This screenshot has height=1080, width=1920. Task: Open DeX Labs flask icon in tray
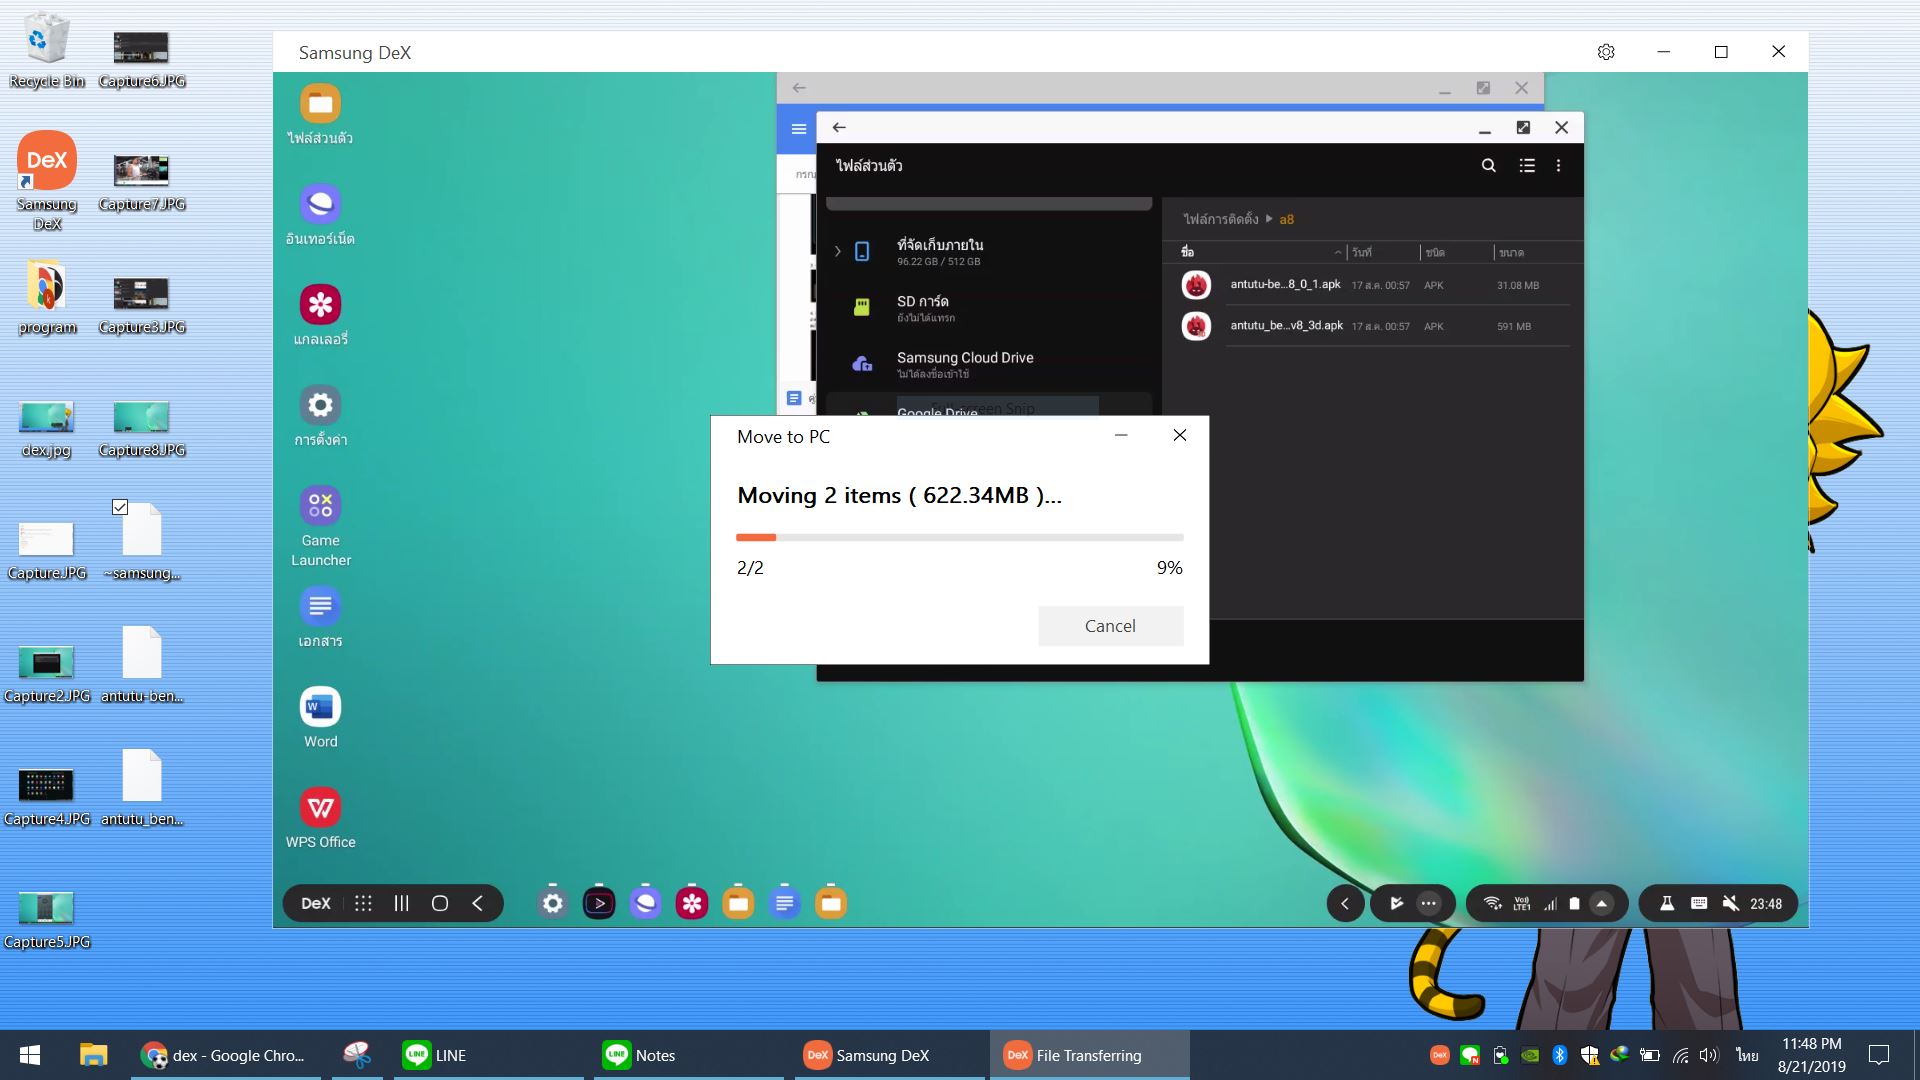click(1667, 903)
